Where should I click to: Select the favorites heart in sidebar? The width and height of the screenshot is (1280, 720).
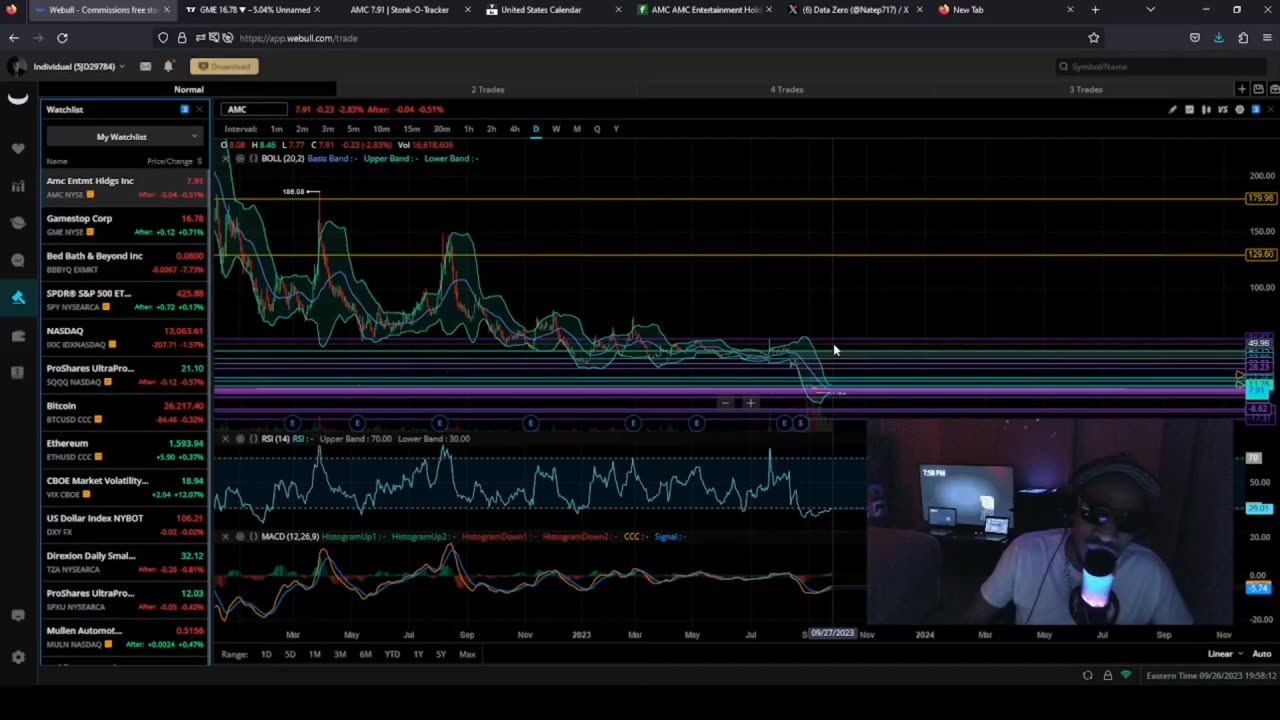tap(18, 149)
